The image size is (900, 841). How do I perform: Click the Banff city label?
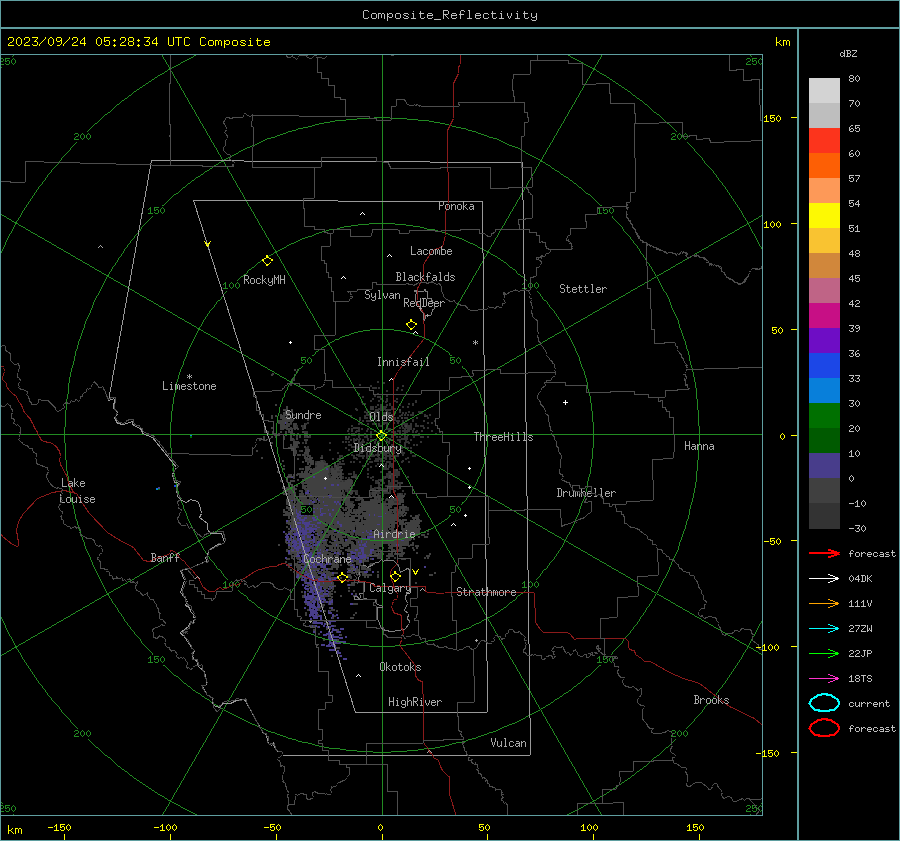[x=165, y=557]
